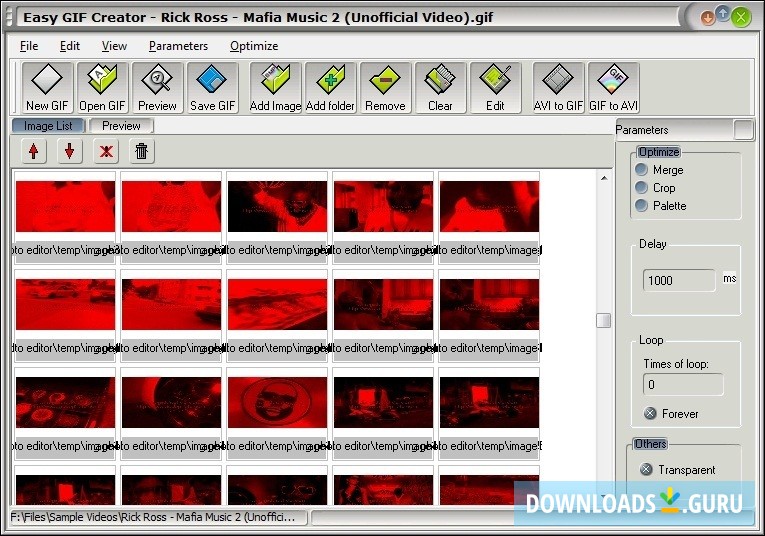The image size is (765, 536).
Task: Select the second thumbnail in row two
Action: (171, 304)
